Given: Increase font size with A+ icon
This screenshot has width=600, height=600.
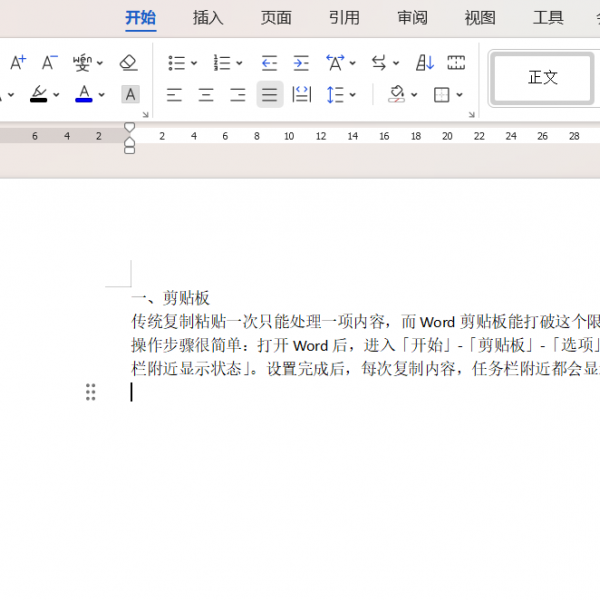Looking at the screenshot, I should coord(18,63).
